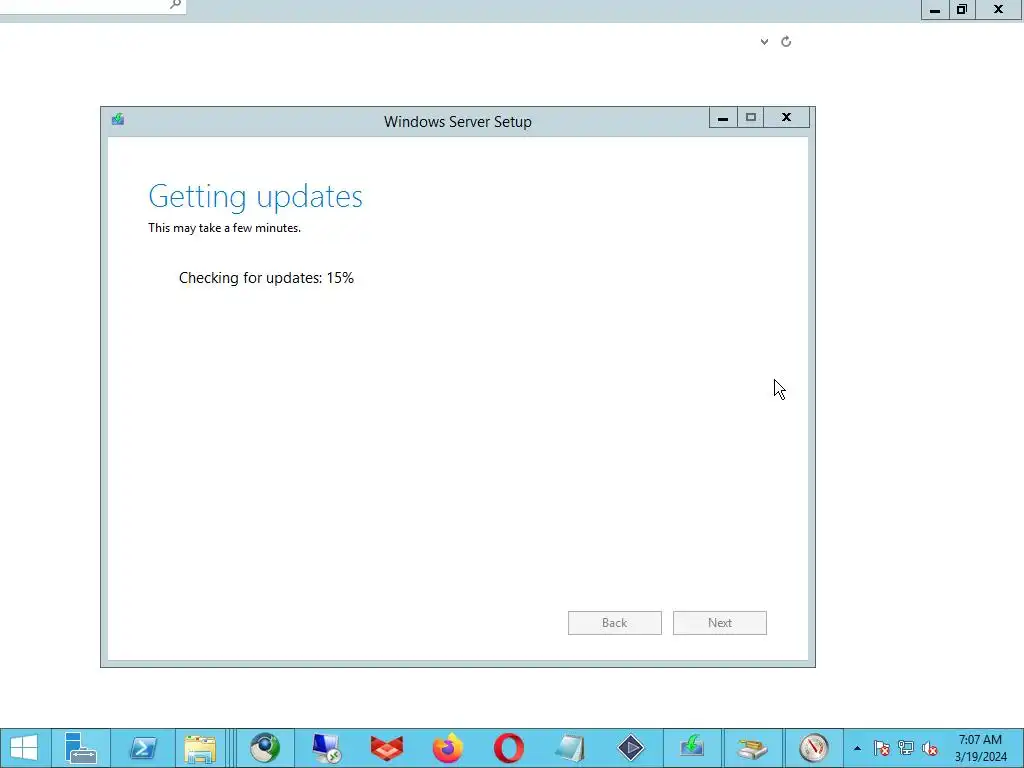
Task: Restore down the background window
Action: [961, 10]
